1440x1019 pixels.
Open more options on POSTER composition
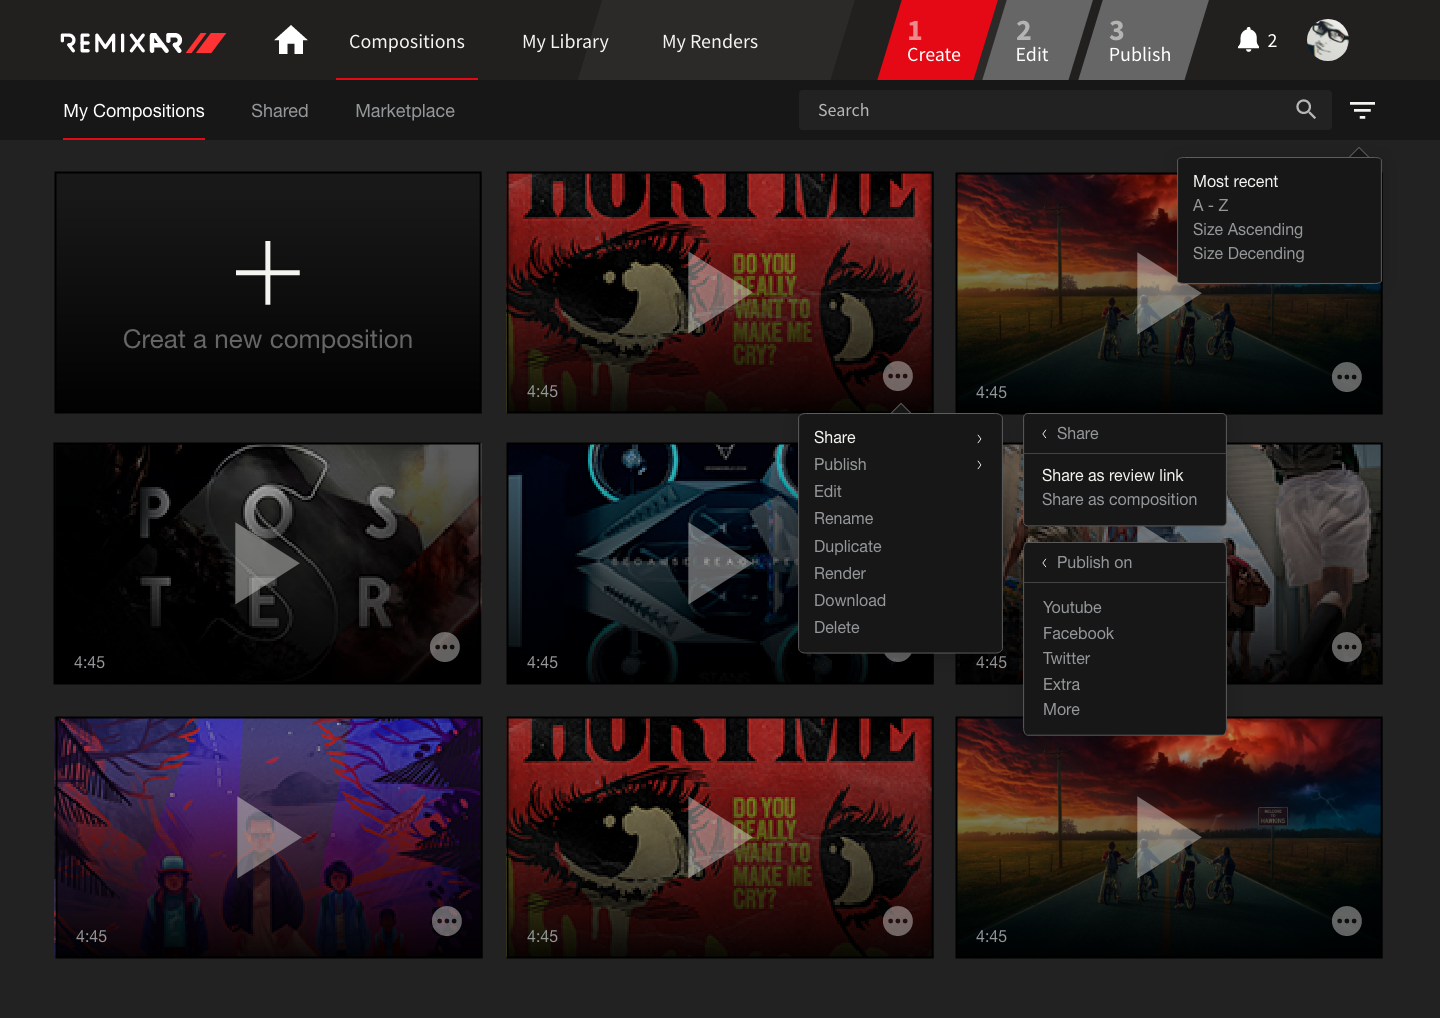445,647
